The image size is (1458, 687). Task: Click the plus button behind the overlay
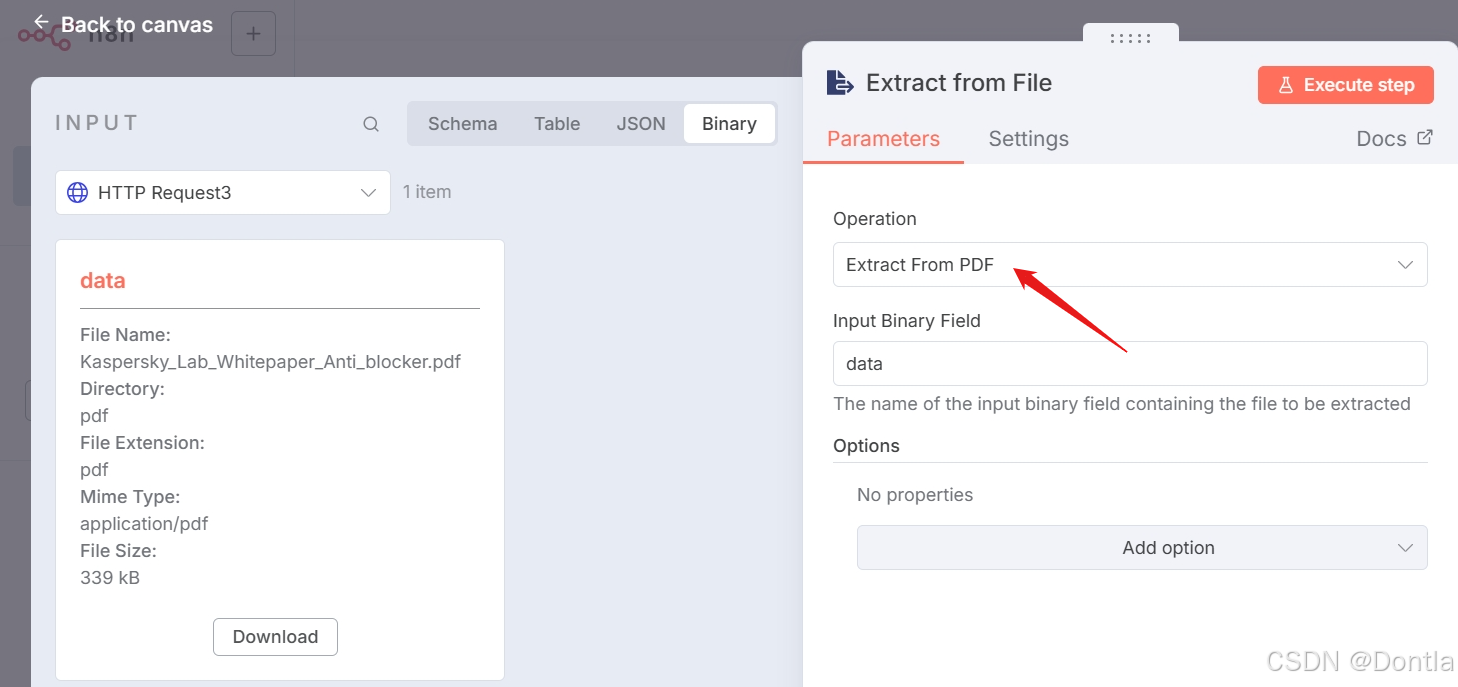(253, 34)
